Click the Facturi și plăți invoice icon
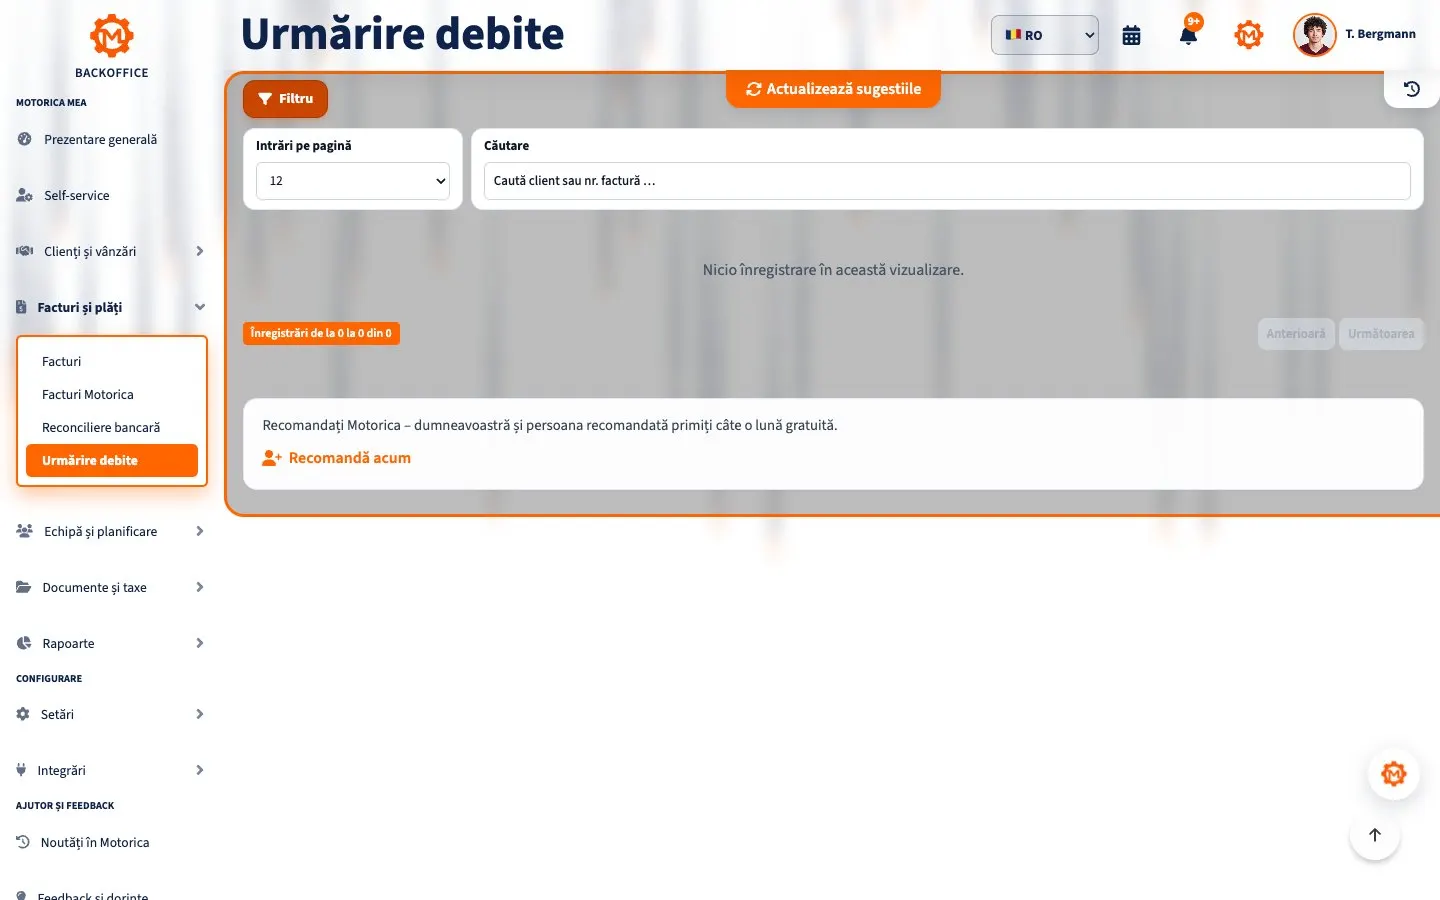Screen dimensions: 1440x900 point(21,308)
